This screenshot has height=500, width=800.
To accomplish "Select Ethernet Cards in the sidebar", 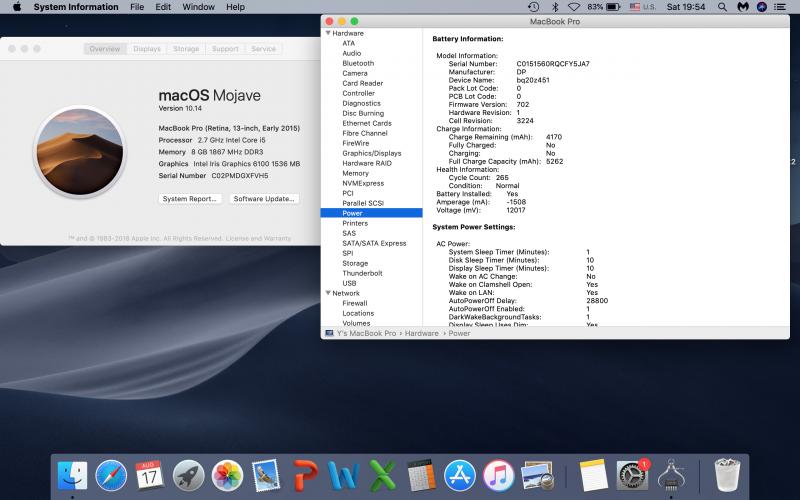I will (x=367, y=123).
